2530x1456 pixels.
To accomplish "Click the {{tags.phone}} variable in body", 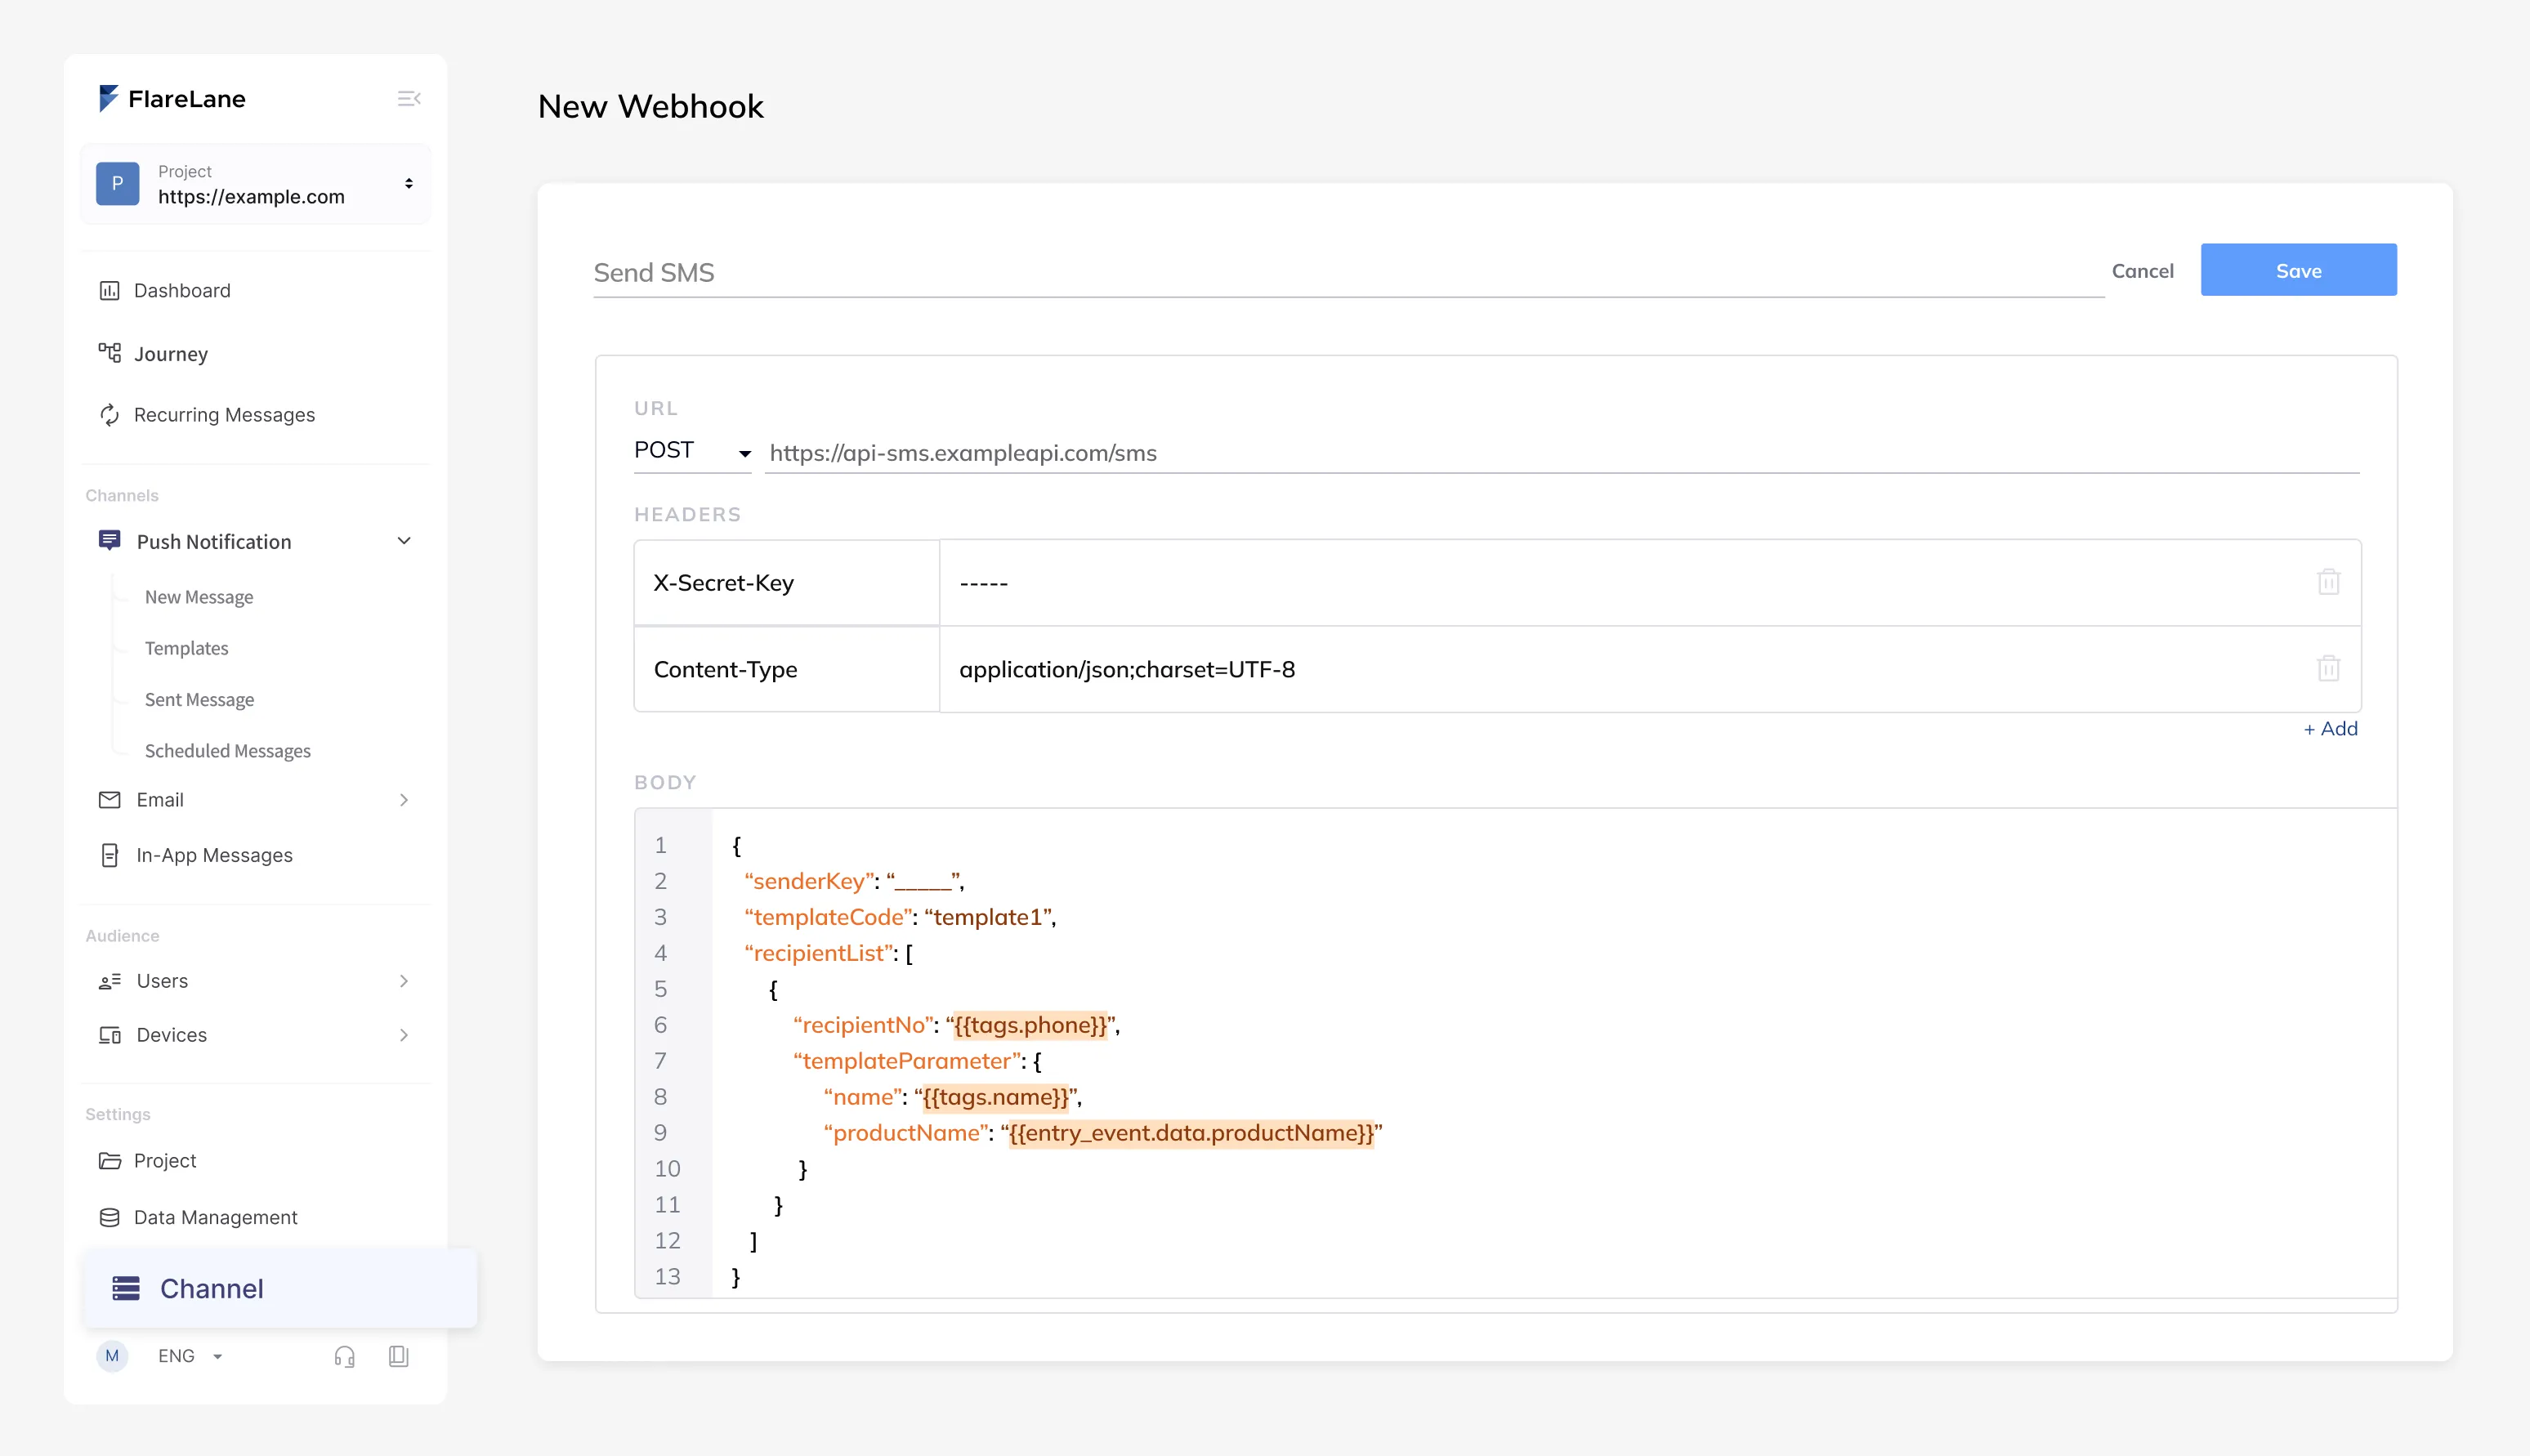I will tap(1030, 1025).
